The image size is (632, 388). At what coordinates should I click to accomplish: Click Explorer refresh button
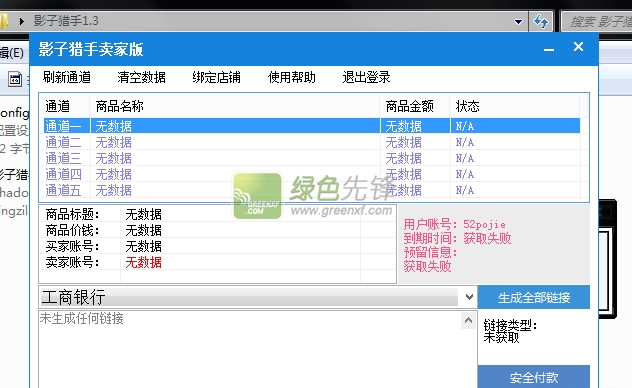tap(541, 21)
